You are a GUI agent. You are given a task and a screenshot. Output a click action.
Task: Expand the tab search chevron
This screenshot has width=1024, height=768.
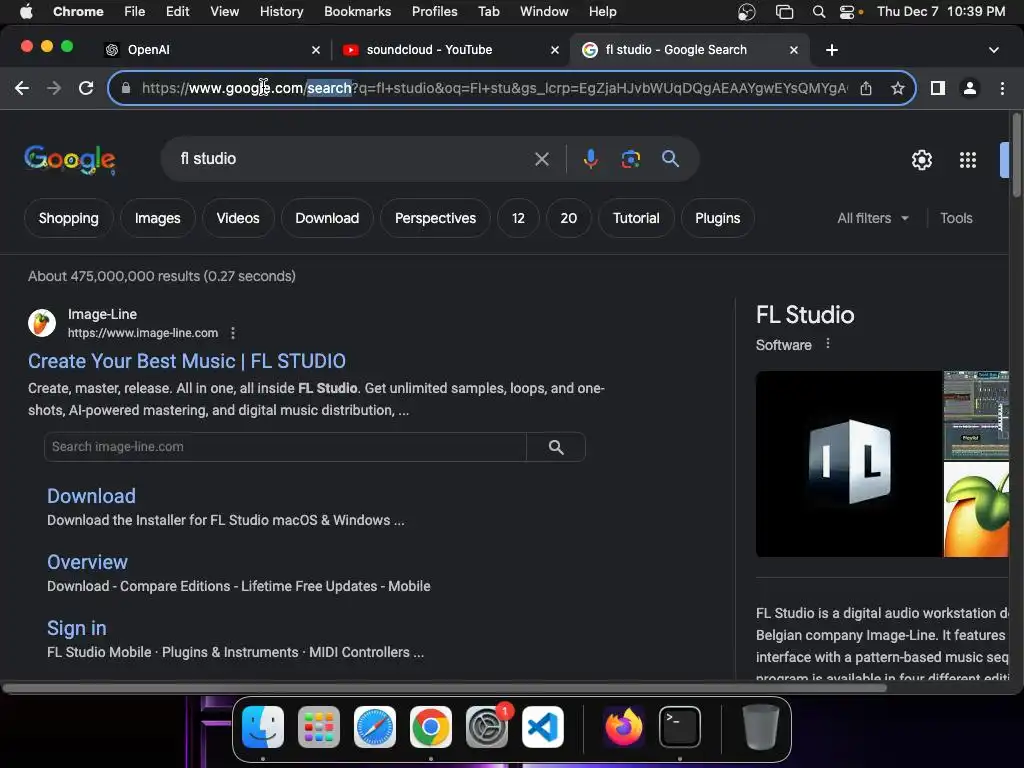[994, 50]
